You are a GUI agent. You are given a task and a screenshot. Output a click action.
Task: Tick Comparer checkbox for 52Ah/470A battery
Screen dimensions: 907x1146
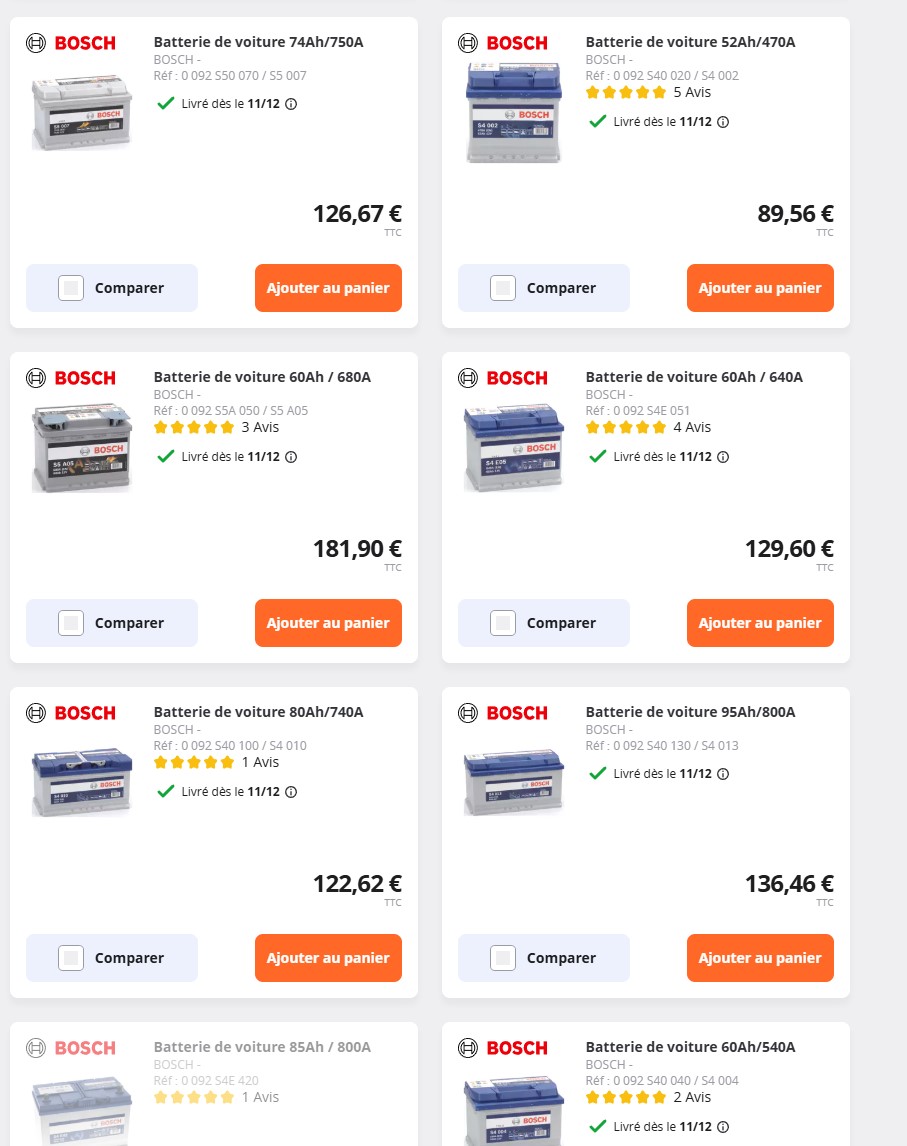tap(503, 288)
